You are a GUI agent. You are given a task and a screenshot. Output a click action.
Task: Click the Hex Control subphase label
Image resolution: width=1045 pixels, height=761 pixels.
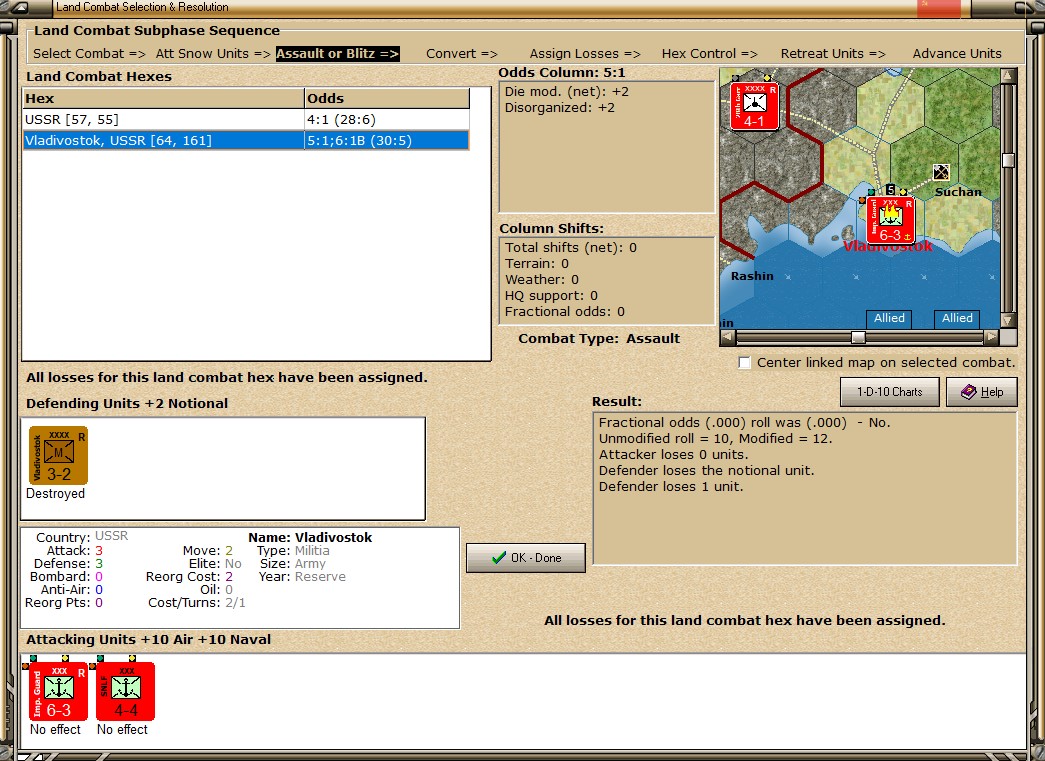710,53
